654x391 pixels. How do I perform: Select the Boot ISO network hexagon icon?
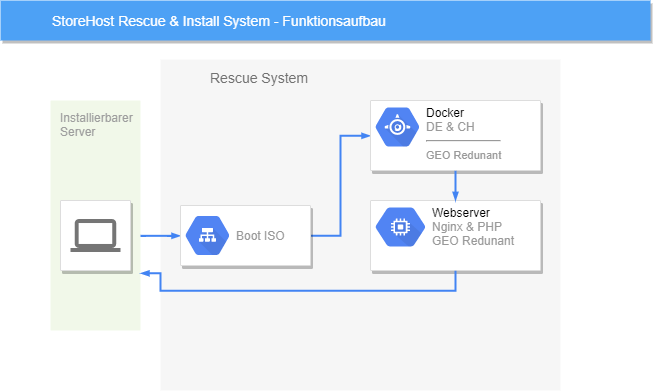(x=207, y=235)
